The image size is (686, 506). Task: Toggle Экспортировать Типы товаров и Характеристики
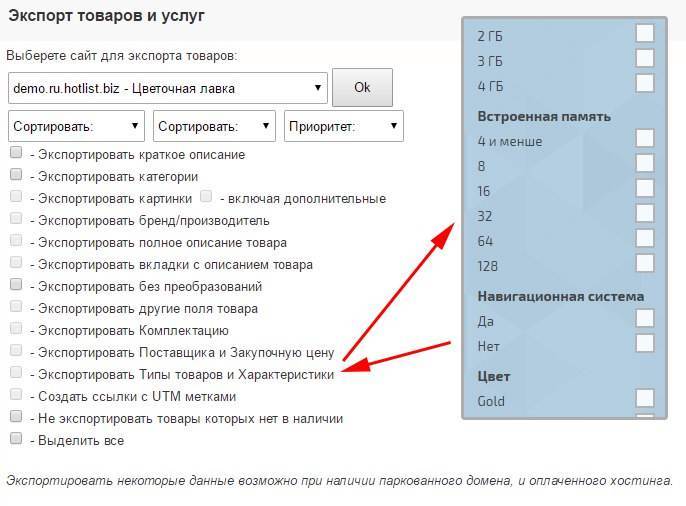(x=16, y=373)
